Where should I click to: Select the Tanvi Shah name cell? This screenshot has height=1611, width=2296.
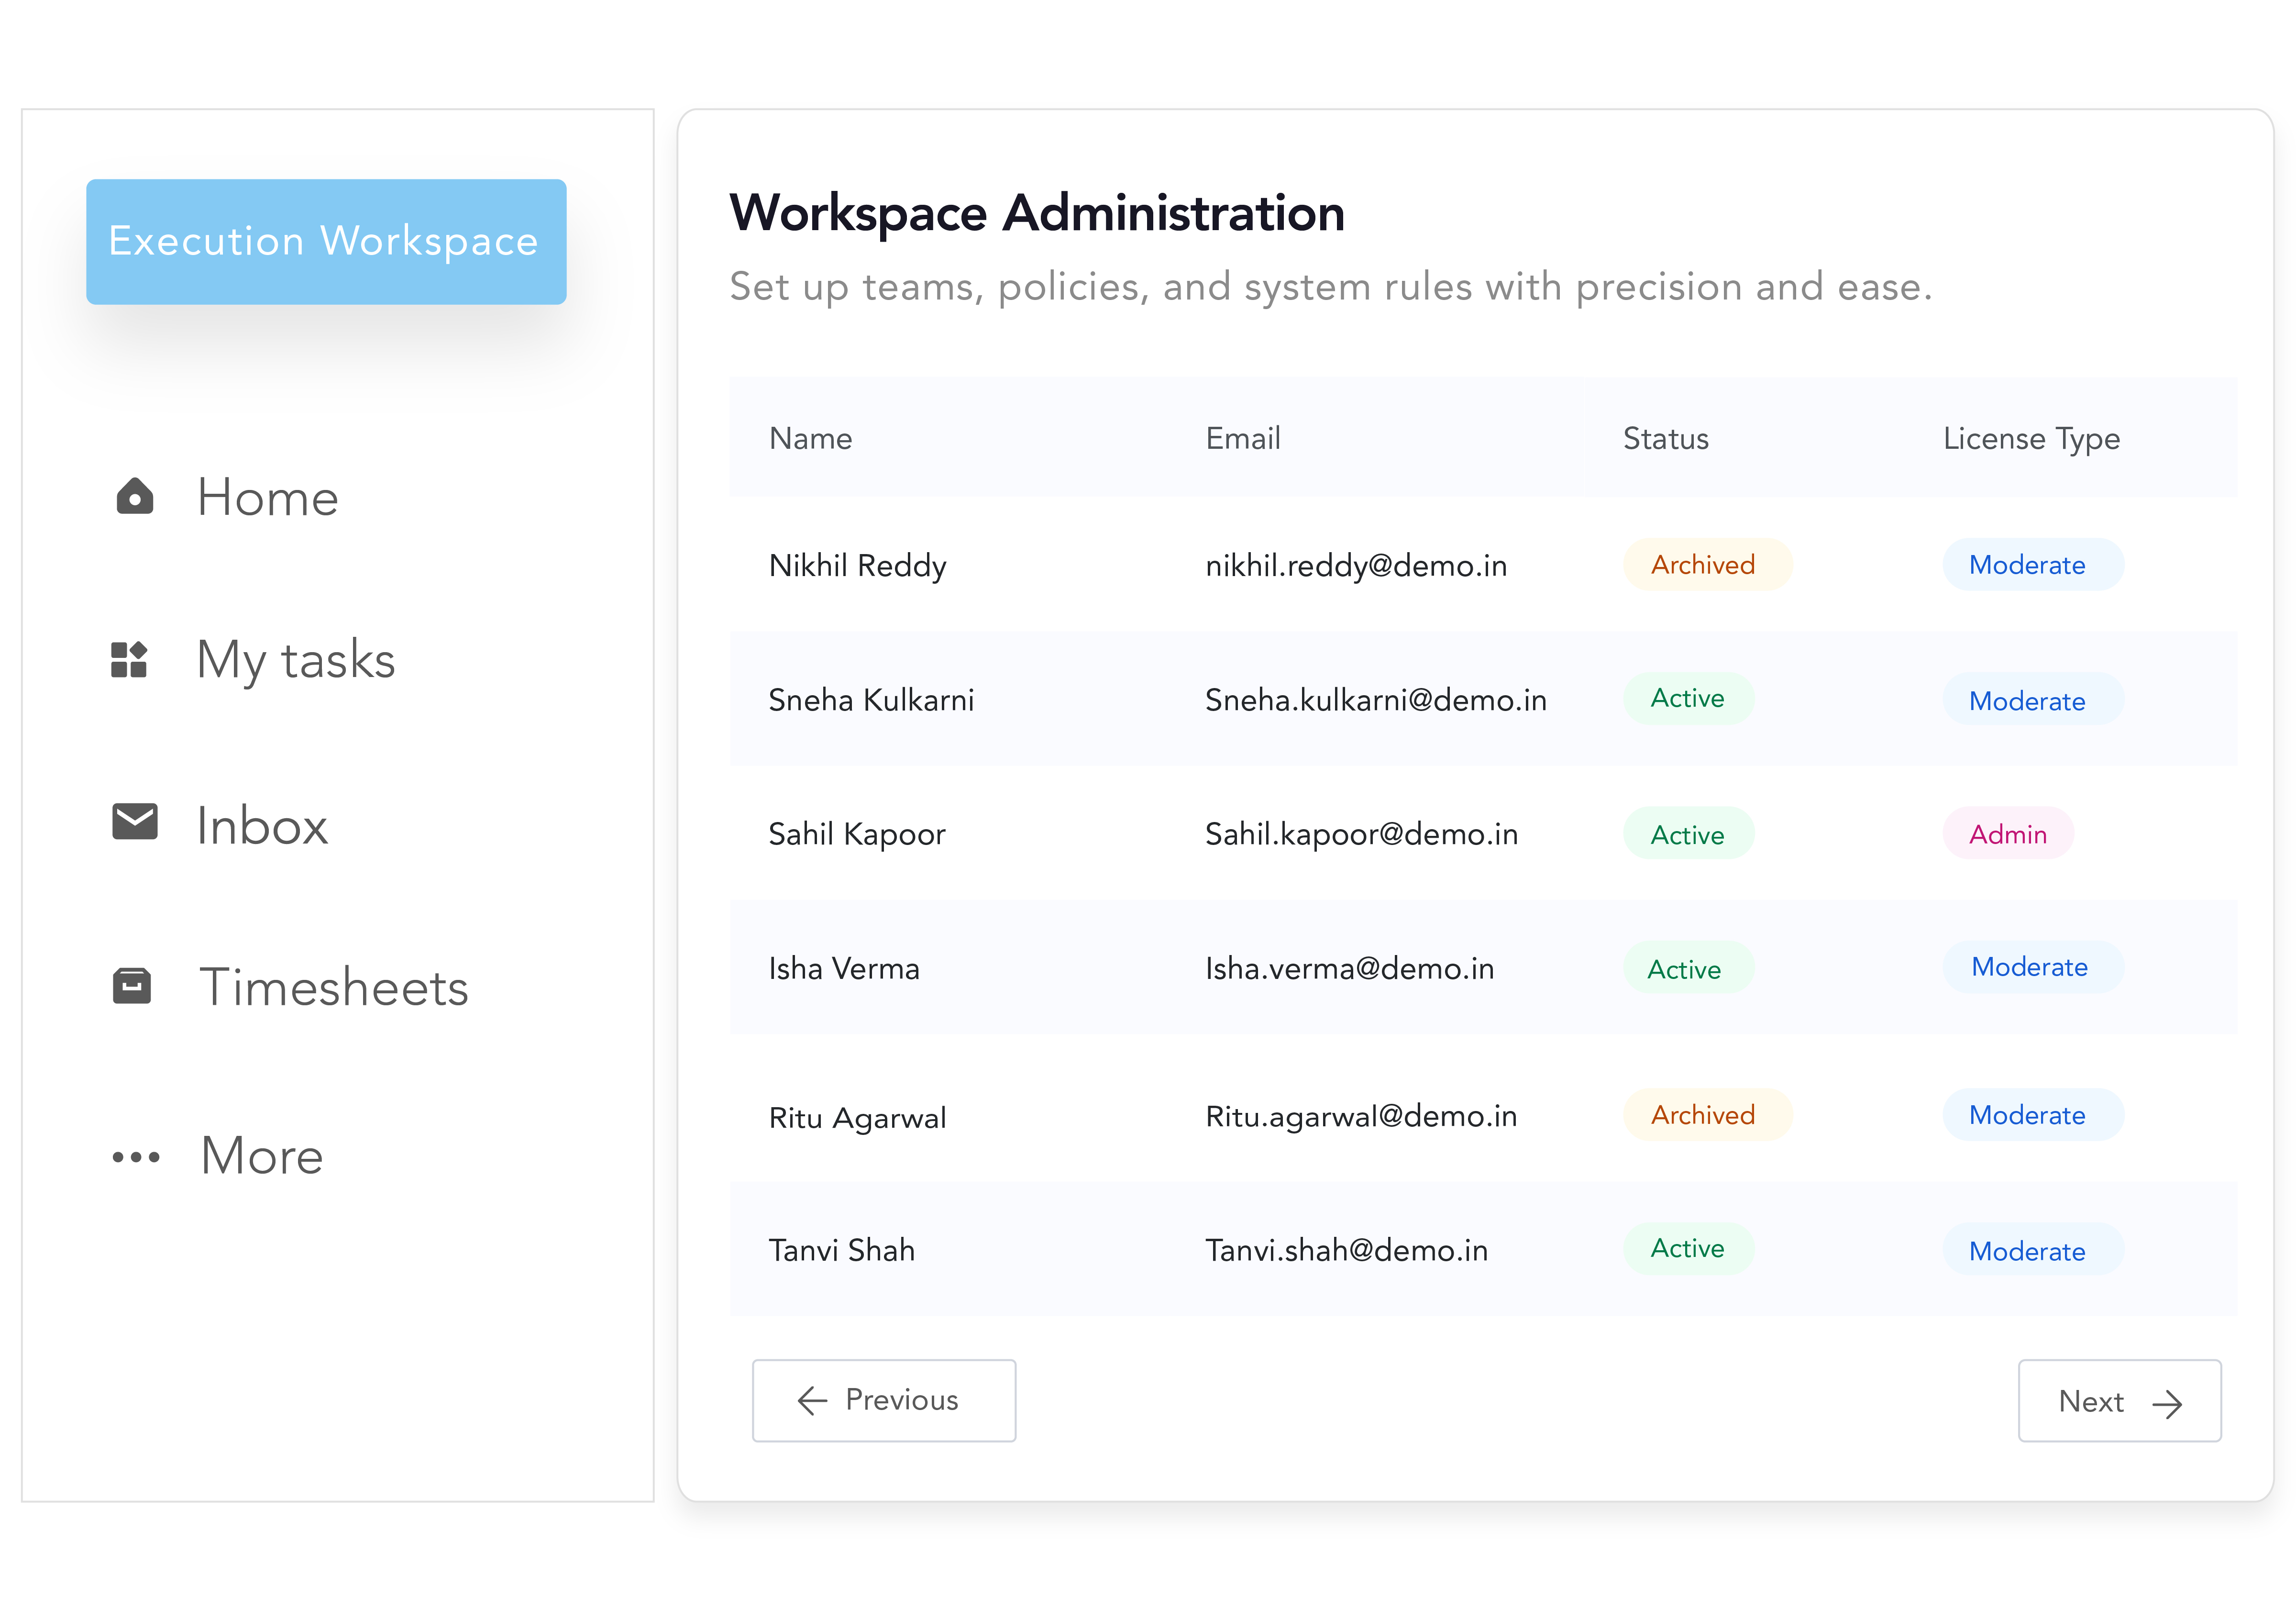pyautogui.click(x=841, y=1250)
